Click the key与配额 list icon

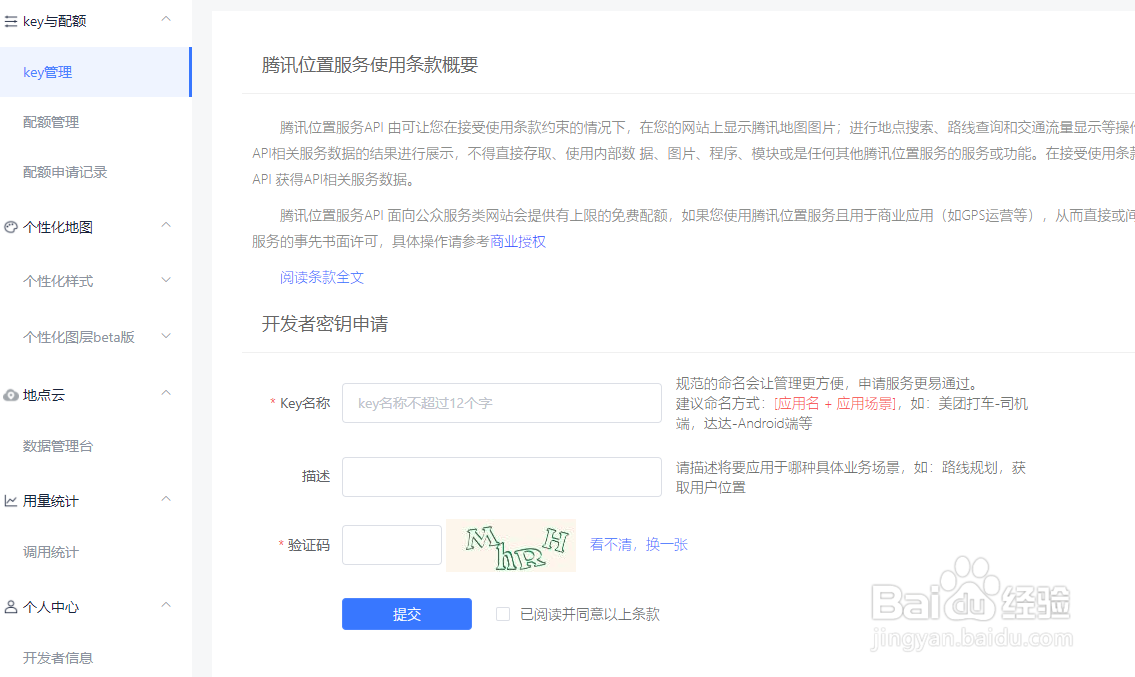tap(11, 22)
